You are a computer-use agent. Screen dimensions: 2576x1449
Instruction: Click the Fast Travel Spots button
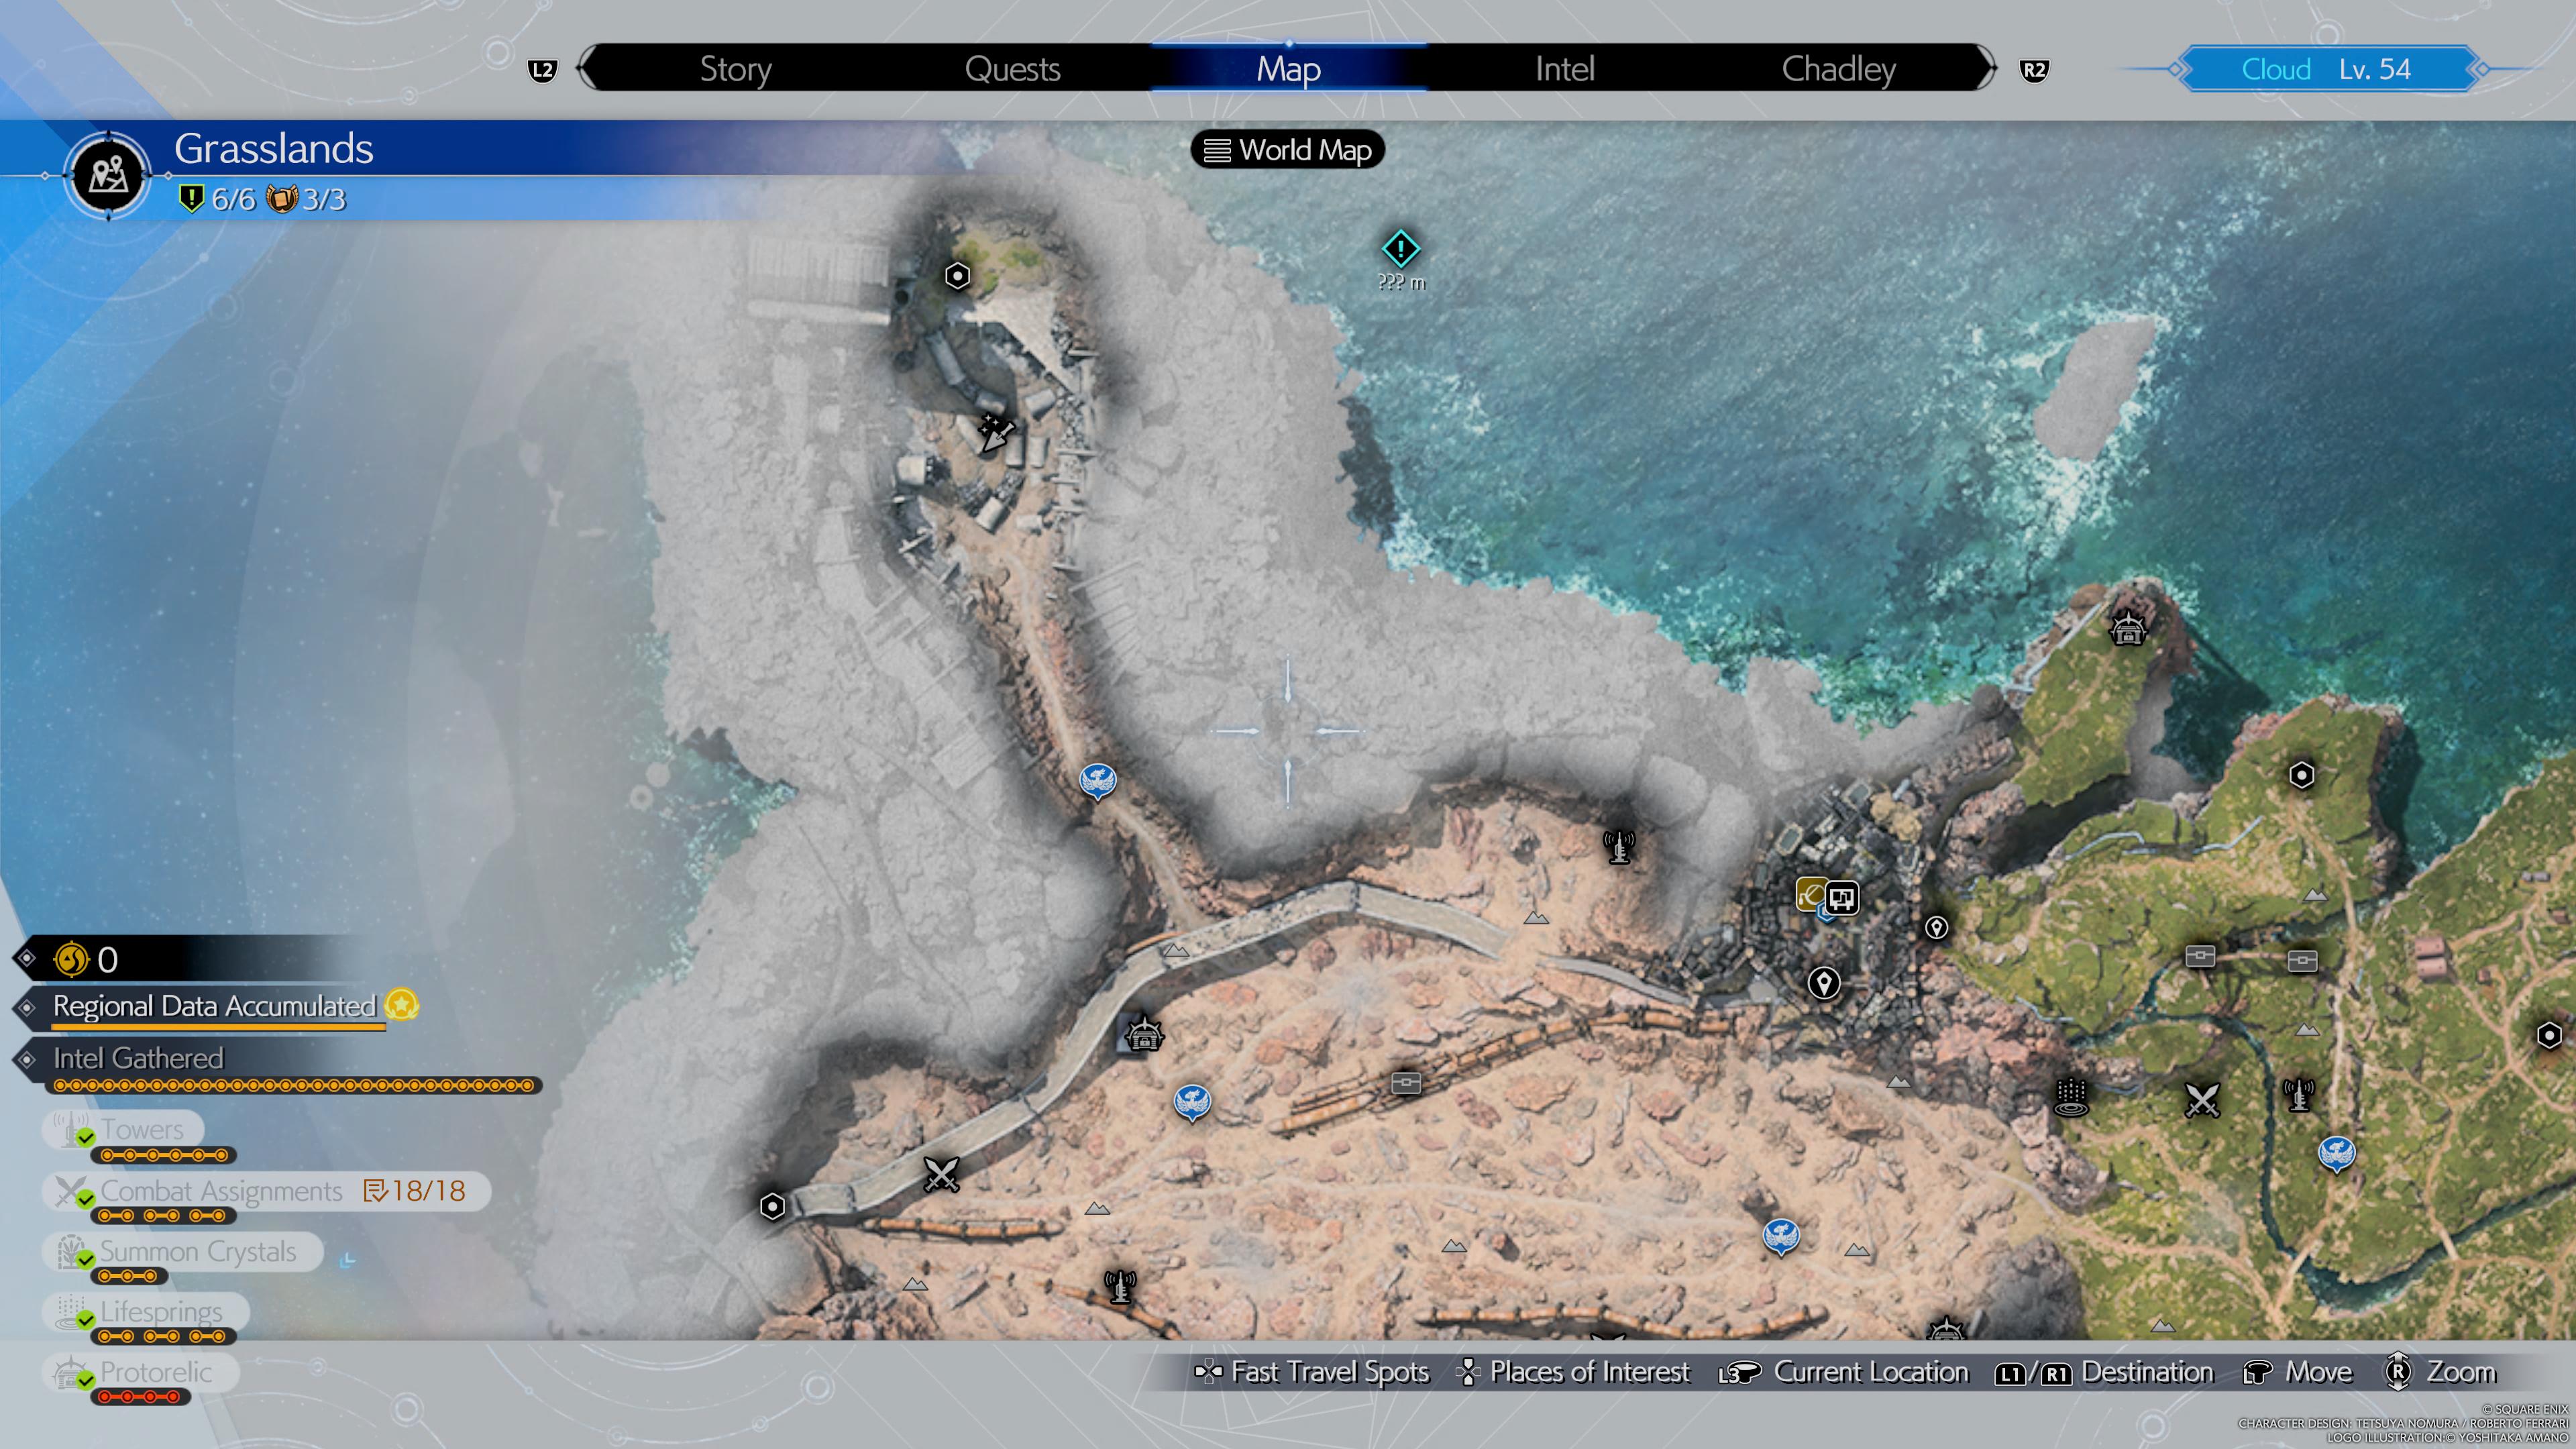pos(1311,1372)
